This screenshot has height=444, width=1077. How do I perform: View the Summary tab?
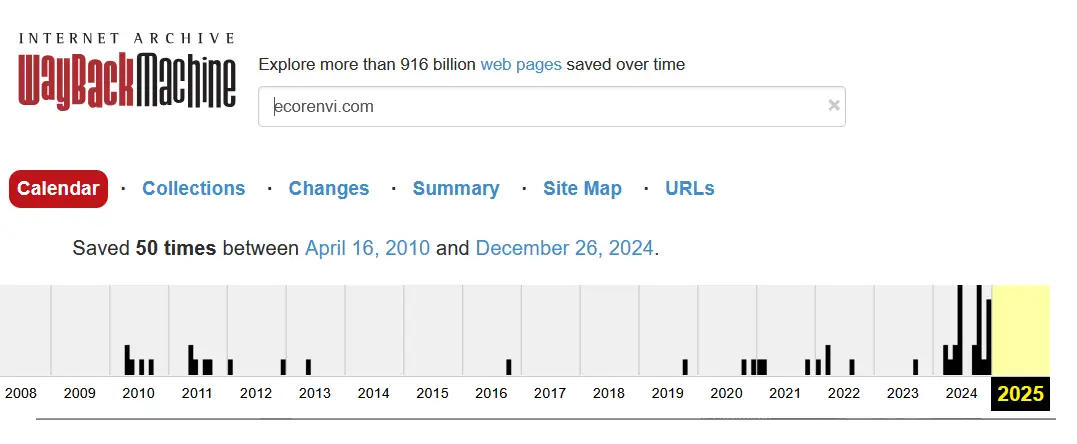click(x=456, y=189)
